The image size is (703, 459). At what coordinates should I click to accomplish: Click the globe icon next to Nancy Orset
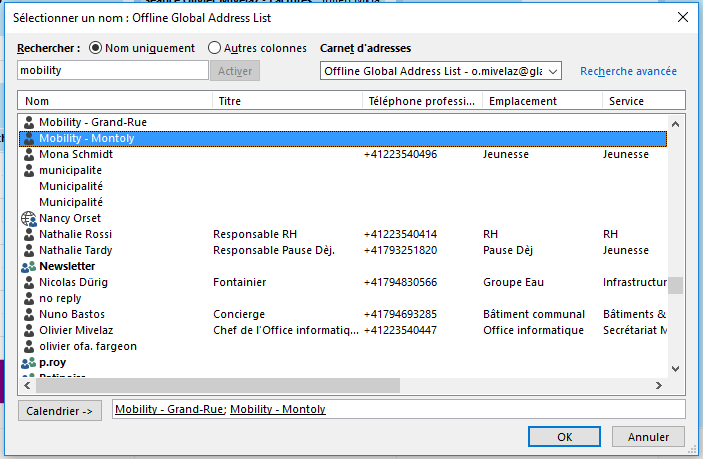click(28, 218)
